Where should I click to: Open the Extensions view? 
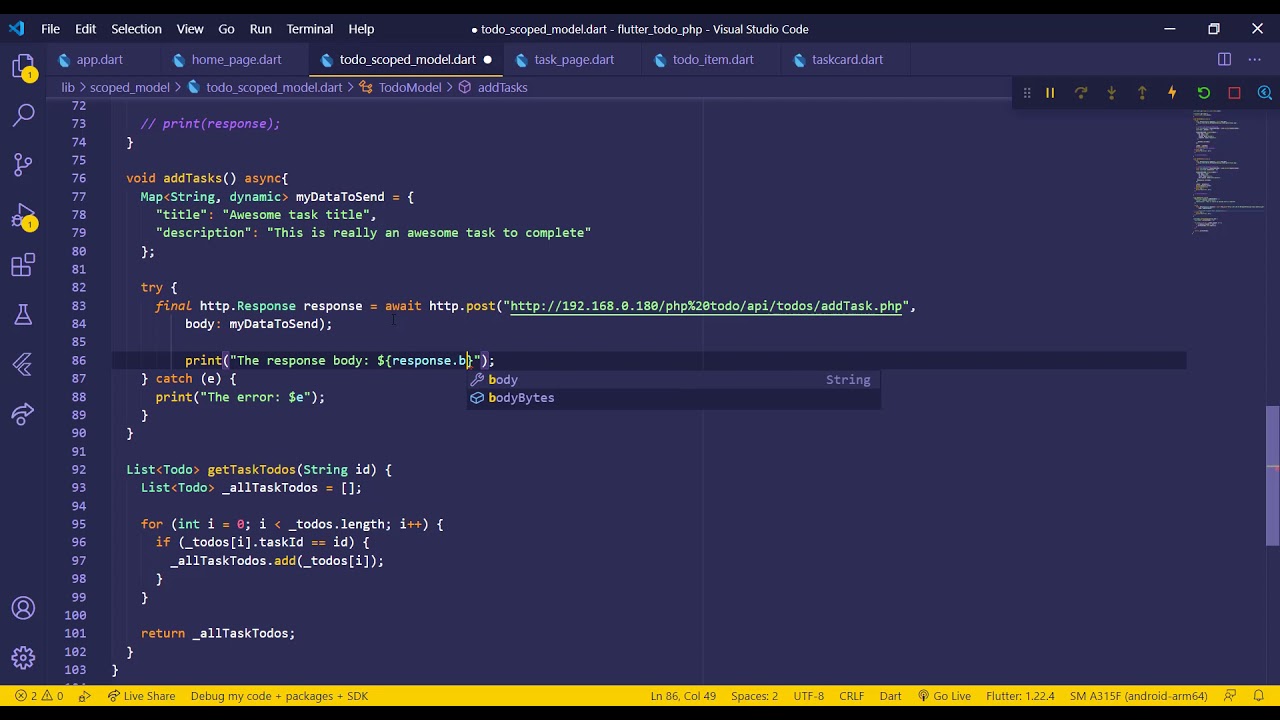click(23, 266)
